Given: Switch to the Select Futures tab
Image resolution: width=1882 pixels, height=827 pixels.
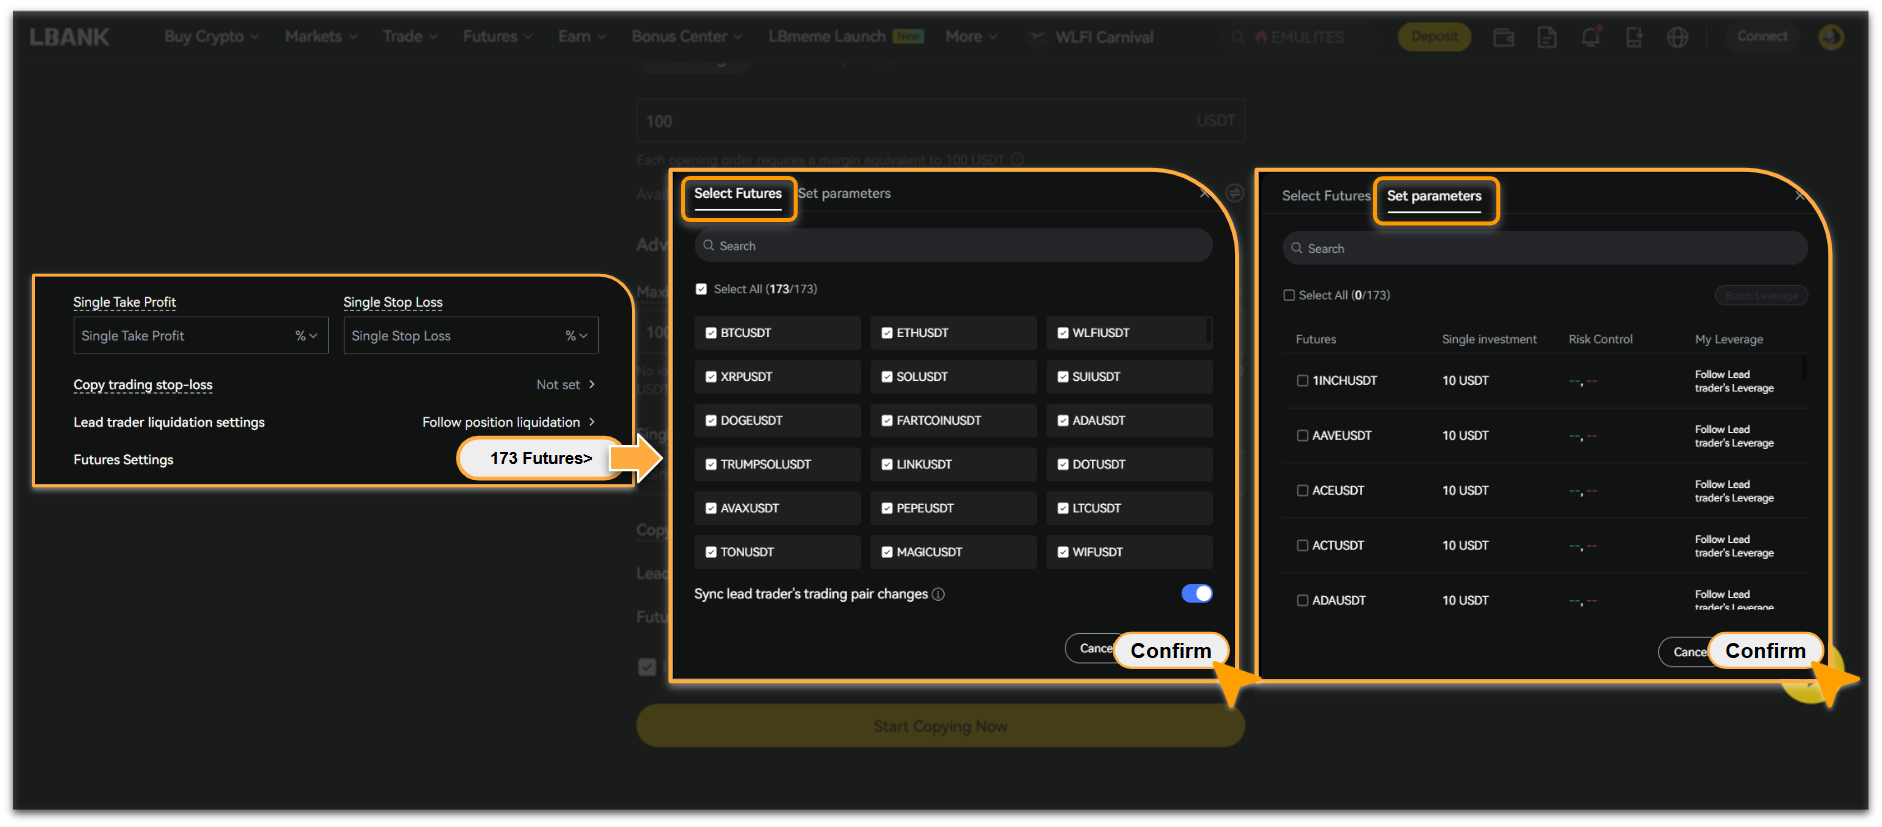Looking at the screenshot, I should pyautogui.click(x=738, y=194).
